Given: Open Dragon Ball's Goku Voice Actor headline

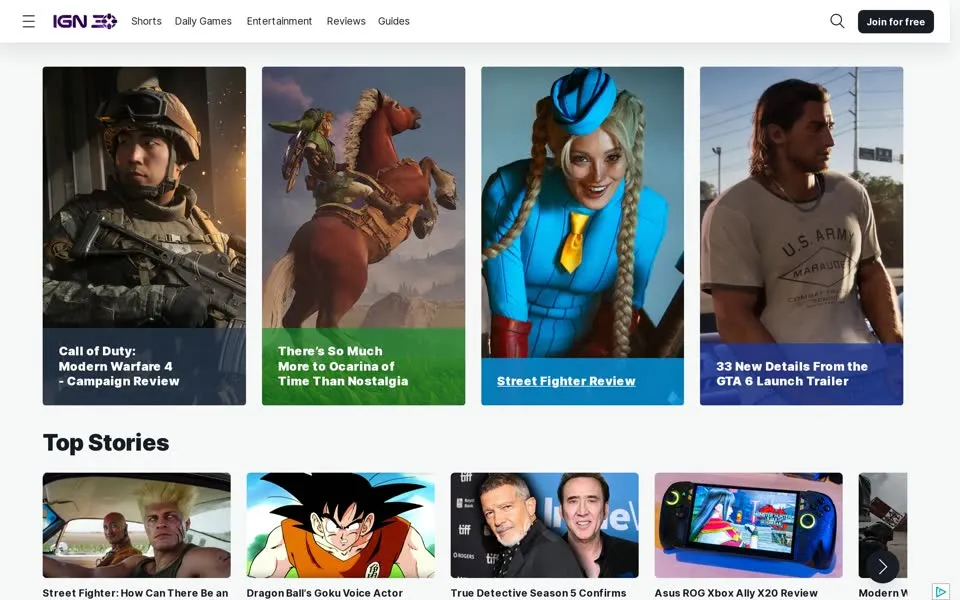Looking at the screenshot, I should coord(324,593).
